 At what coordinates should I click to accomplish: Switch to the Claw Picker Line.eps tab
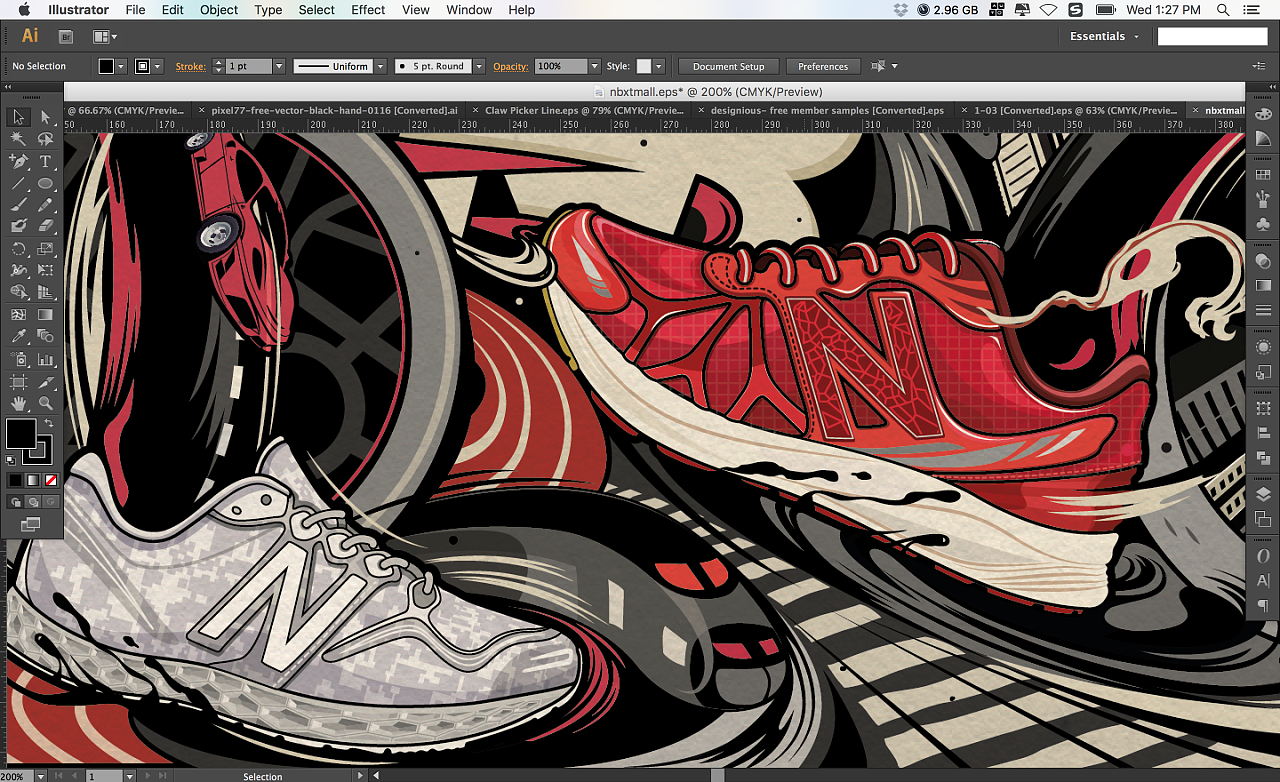tap(580, 111)
